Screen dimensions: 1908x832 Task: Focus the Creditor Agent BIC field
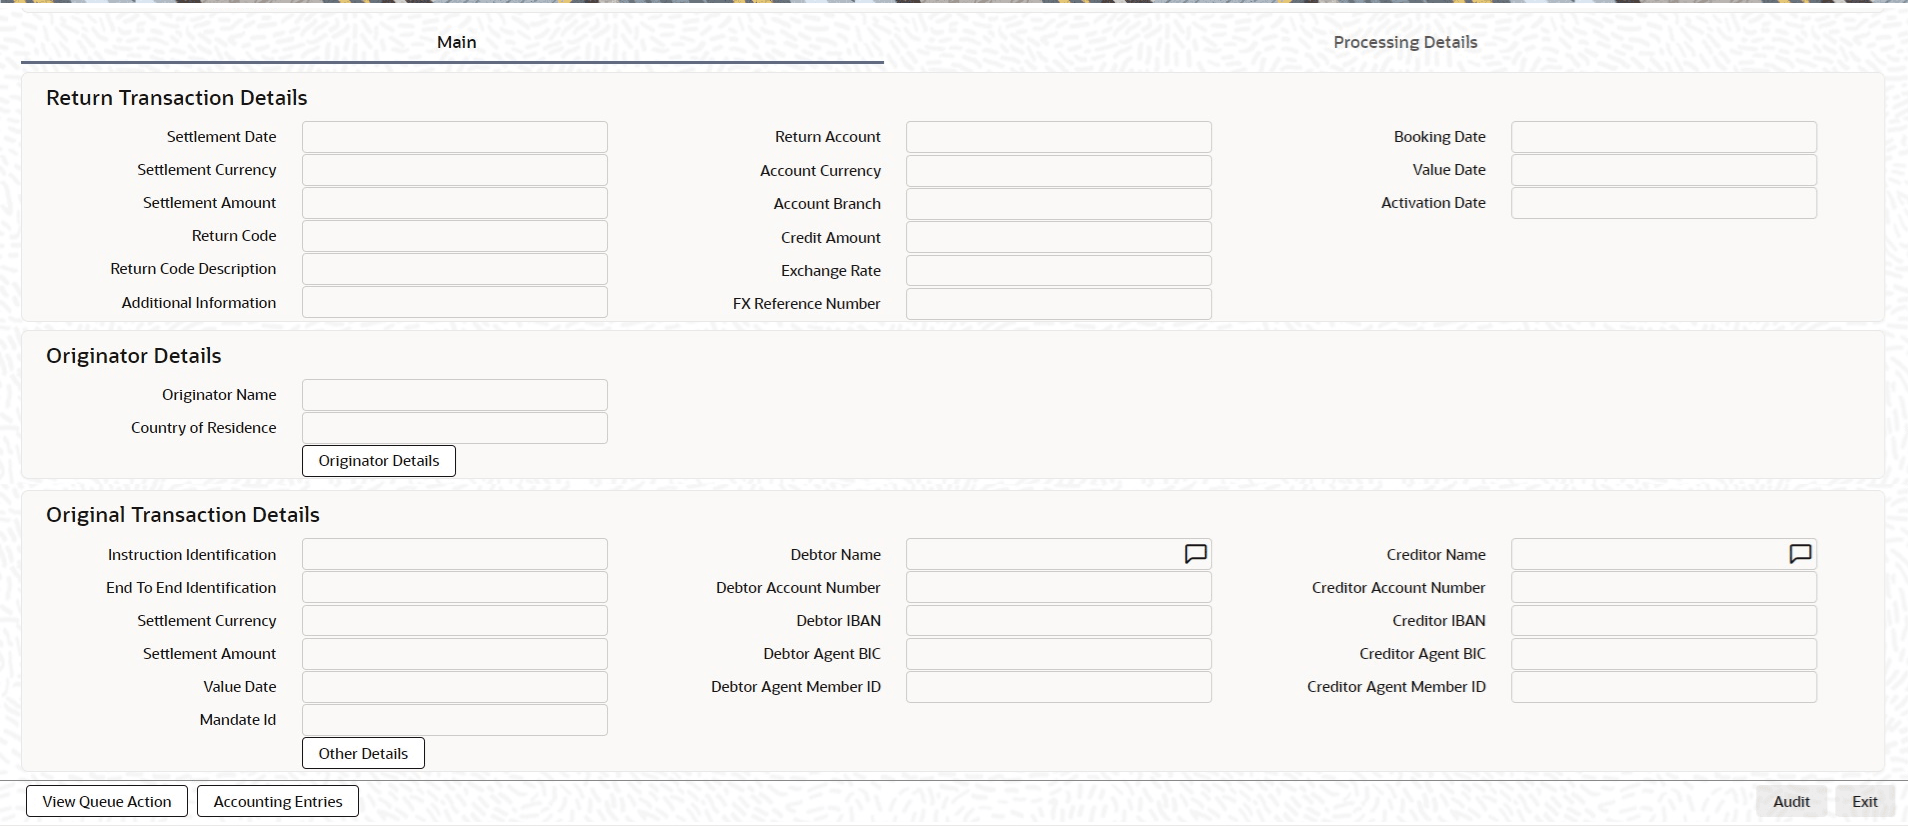(x=1664, y=654)
